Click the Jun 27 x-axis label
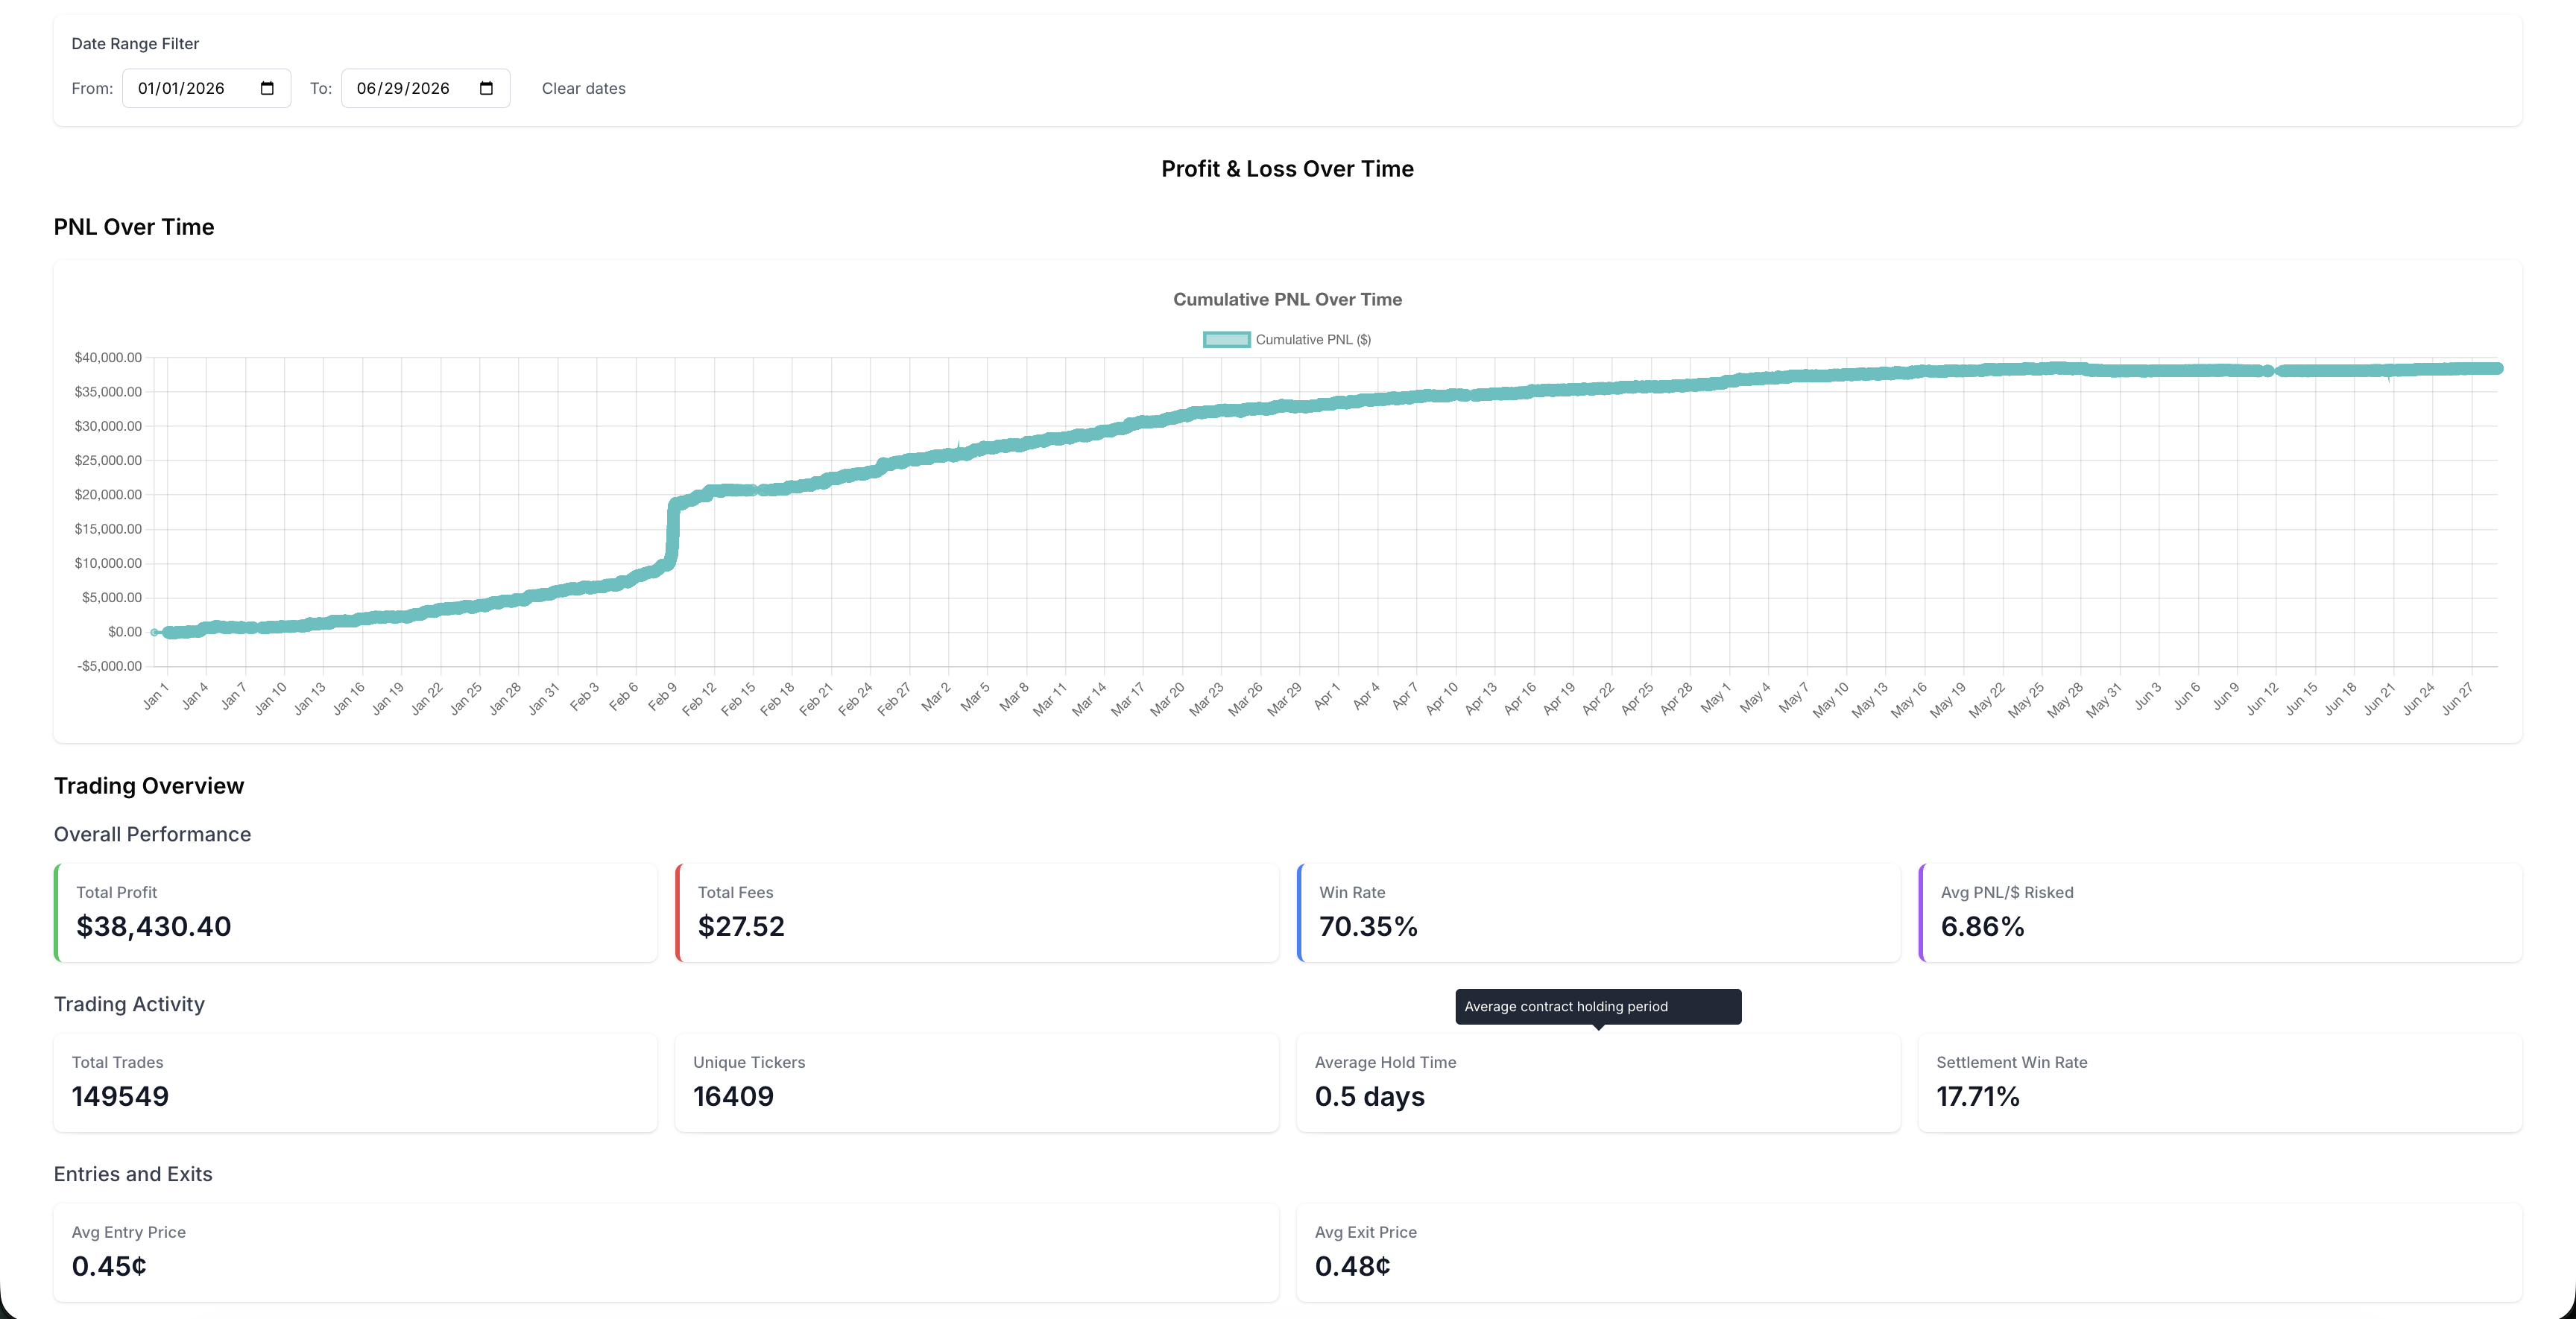This screenshot has width=2576, height=1319. point(2456,698)
